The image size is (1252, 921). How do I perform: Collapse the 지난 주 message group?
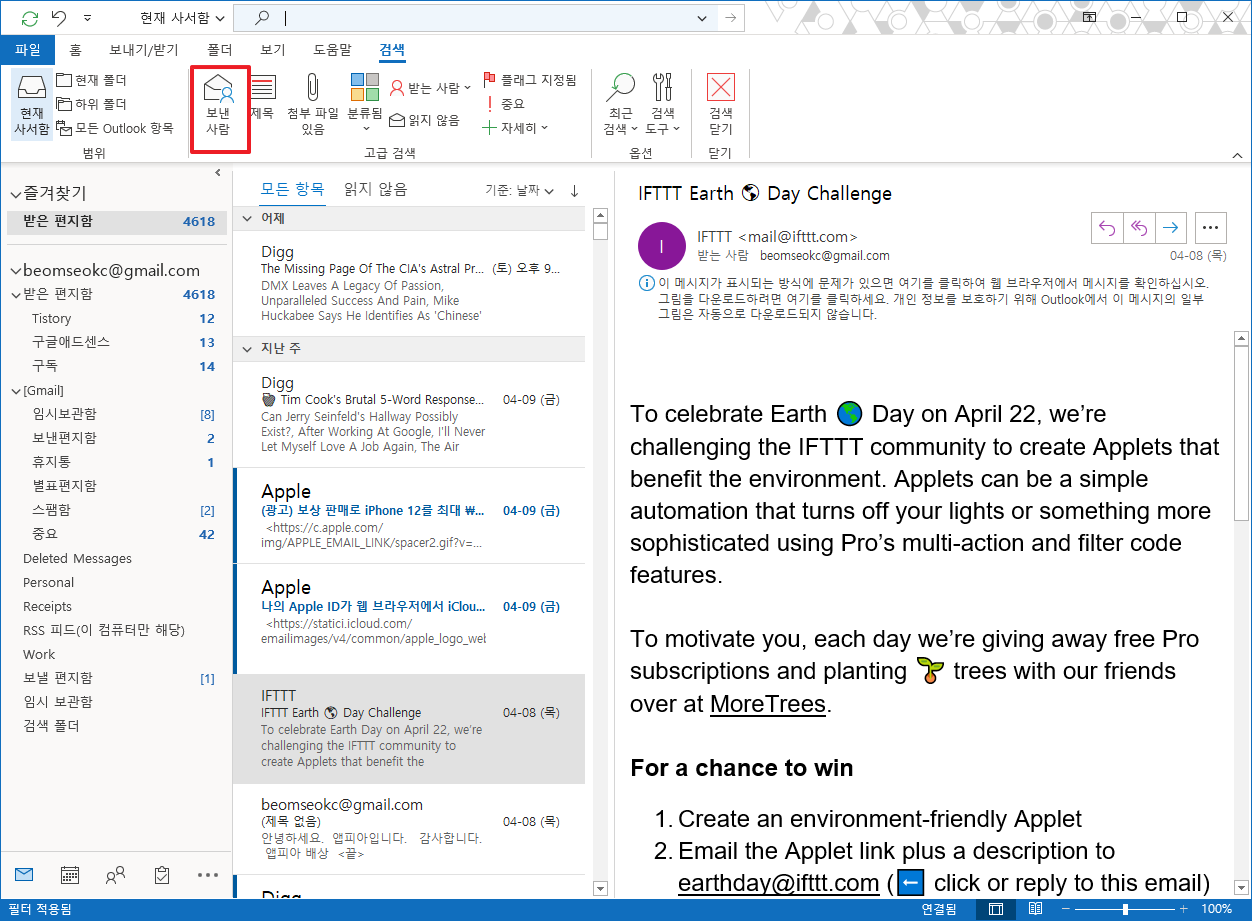[x=248, y=349]
